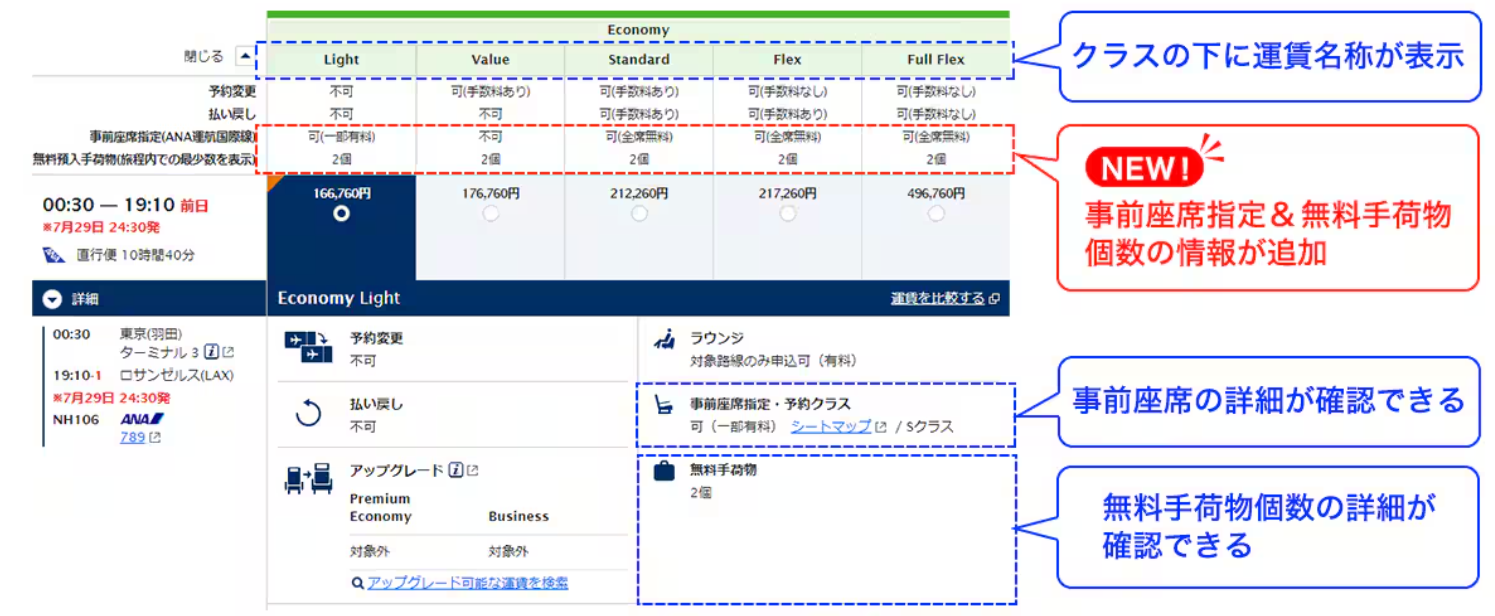Click the 事前座席指定 seat icon

tap(662, 405)
